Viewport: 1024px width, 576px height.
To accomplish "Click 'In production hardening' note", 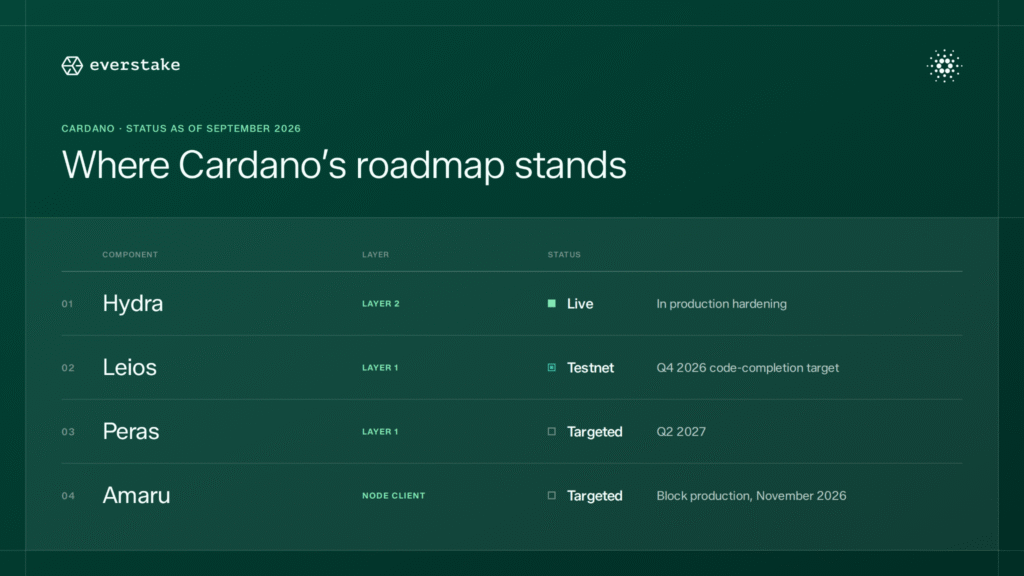I will (722, 304).
